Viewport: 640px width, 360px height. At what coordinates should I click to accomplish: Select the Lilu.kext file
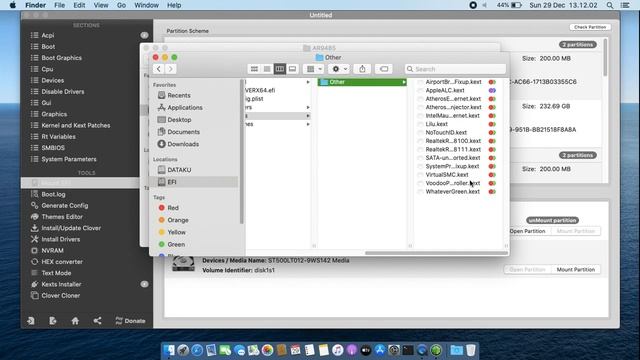click(437, 124)
